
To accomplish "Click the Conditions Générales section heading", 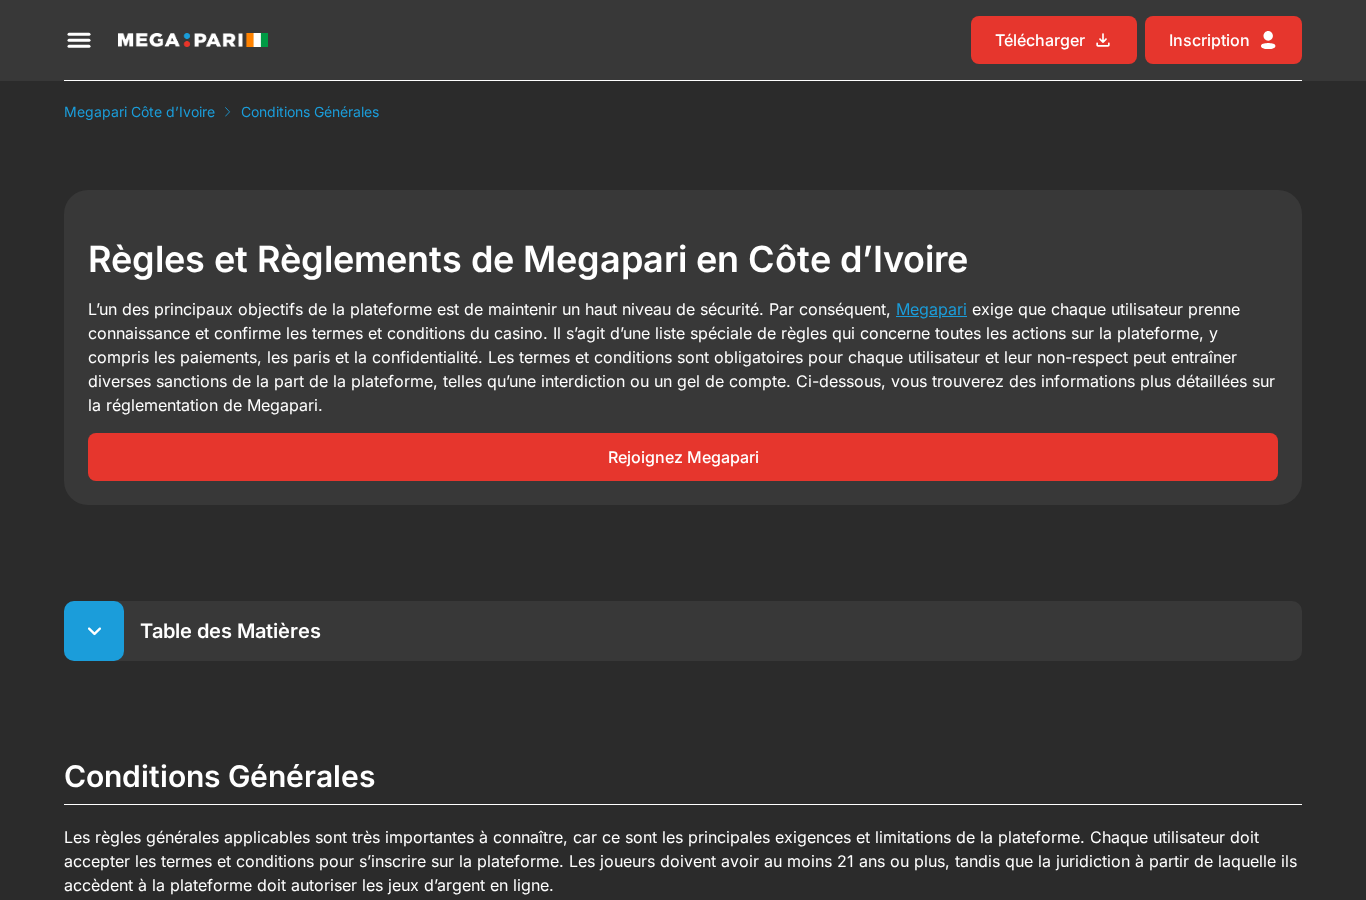I will 219,776.
